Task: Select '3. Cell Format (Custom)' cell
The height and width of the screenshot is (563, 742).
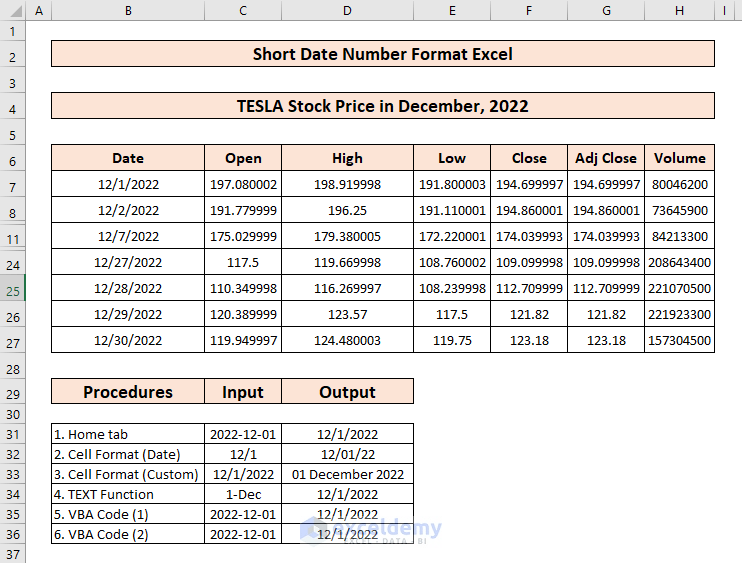Action: [128, 474]
